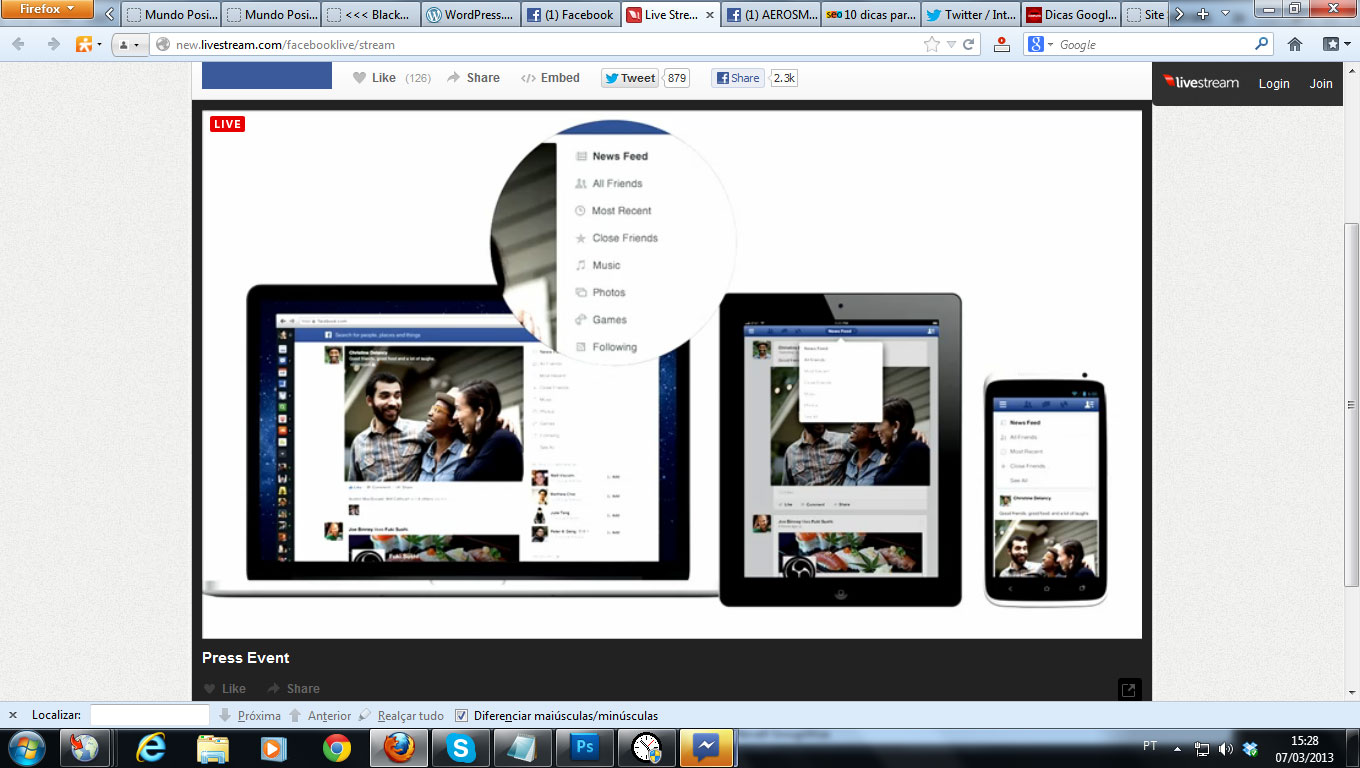The image size is (1360, 768).
Task: Switch to the Twitter / Int... tab
Action: (x=970, y=15)
